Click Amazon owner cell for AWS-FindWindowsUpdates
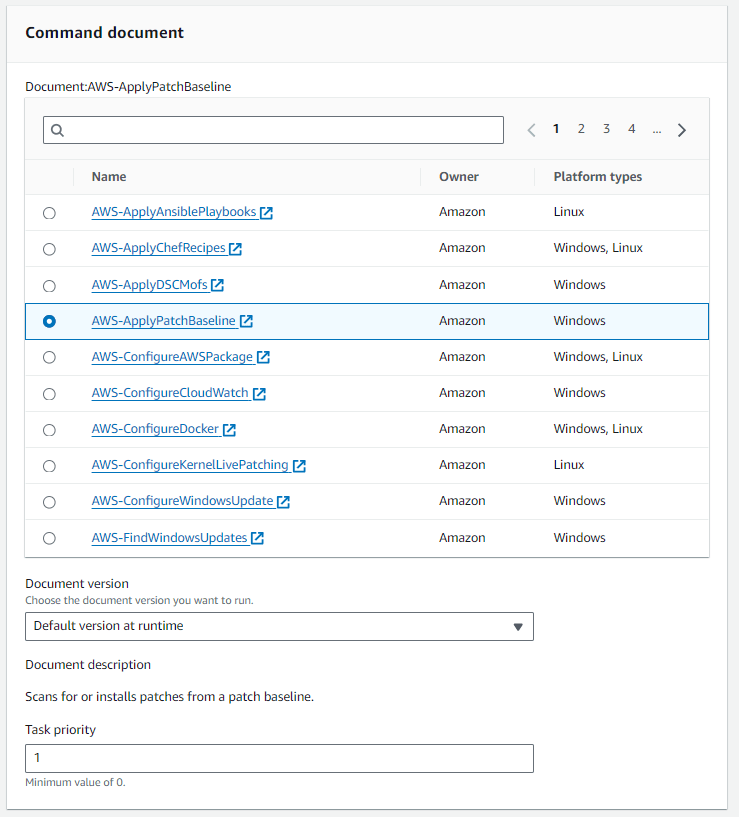Screen dimensions: 739x817 (462, 538)
